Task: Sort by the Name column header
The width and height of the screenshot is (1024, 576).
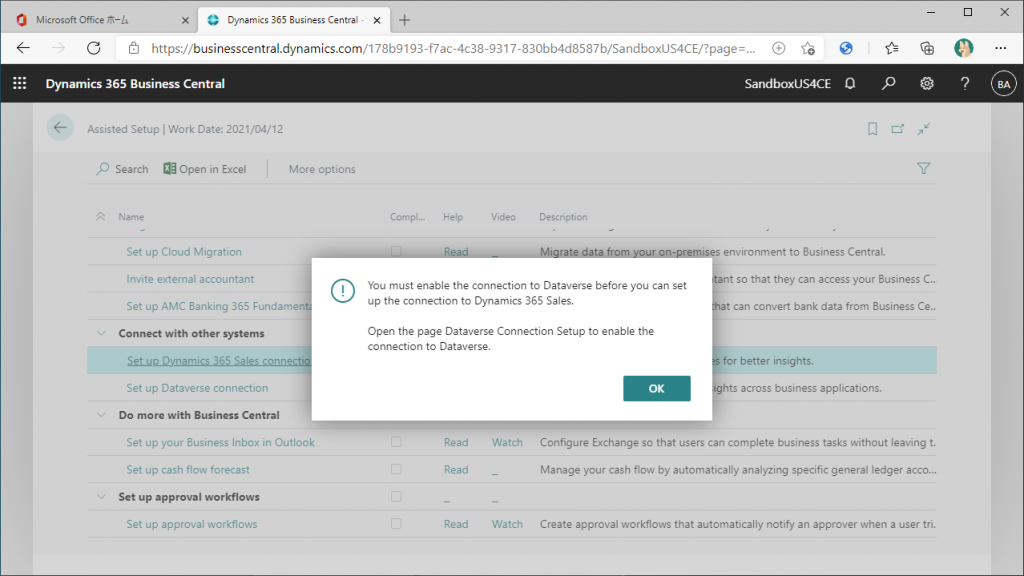Action: point(131,217)
